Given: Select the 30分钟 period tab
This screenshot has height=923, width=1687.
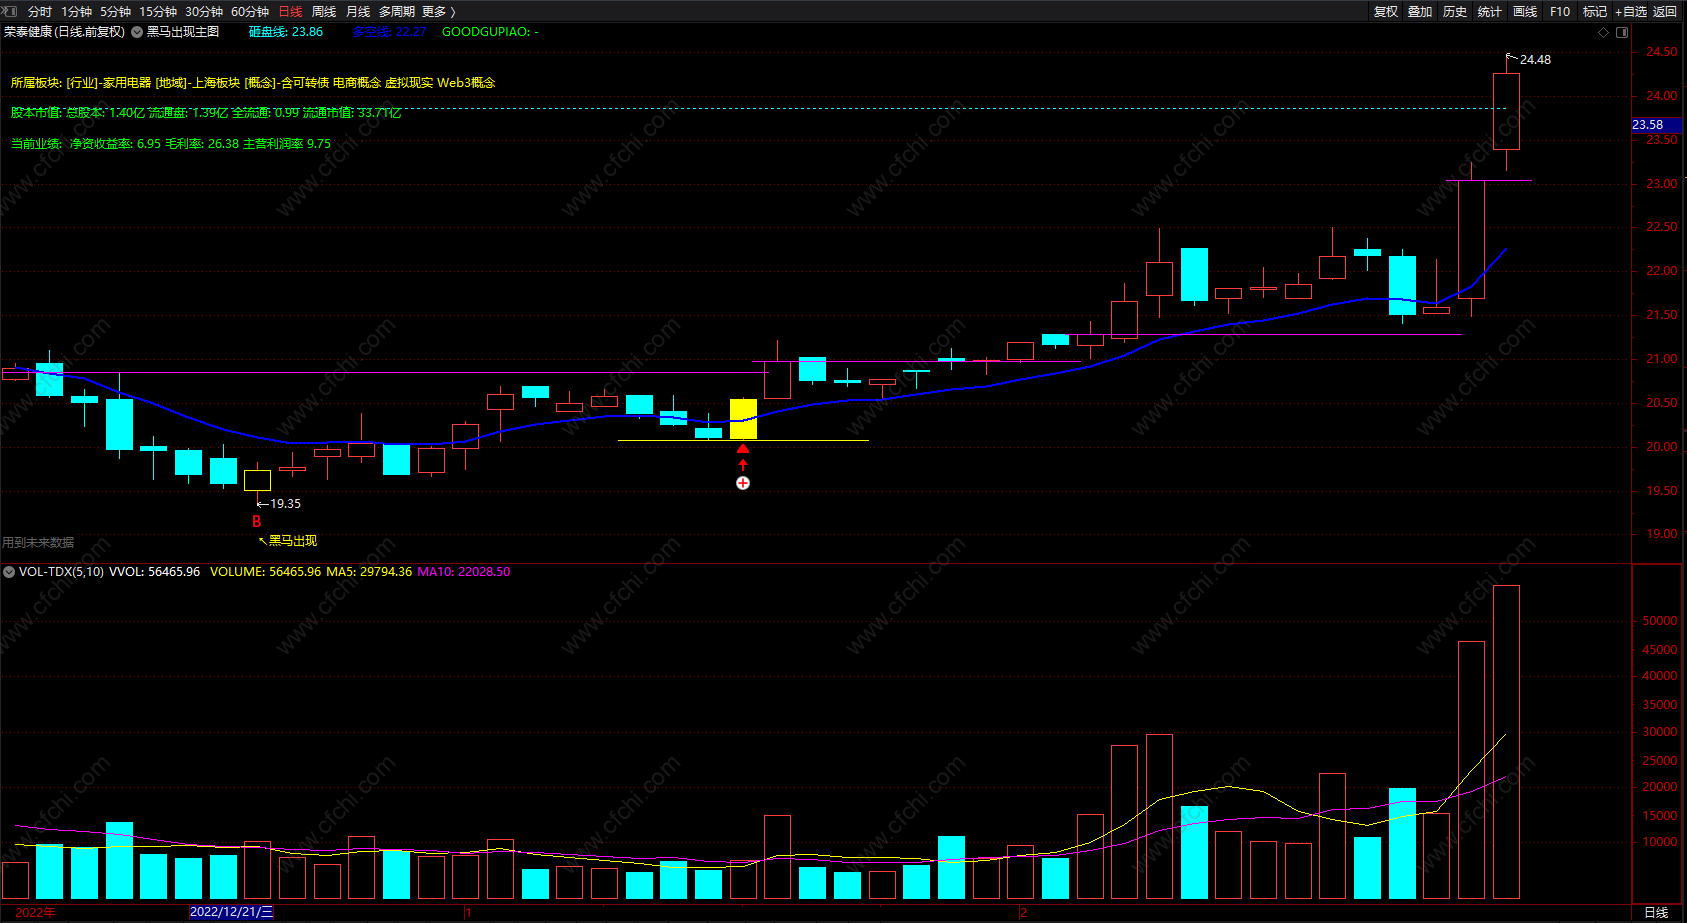Looking at the screenshot, I should pyautogui.click(x=204, y=12).
